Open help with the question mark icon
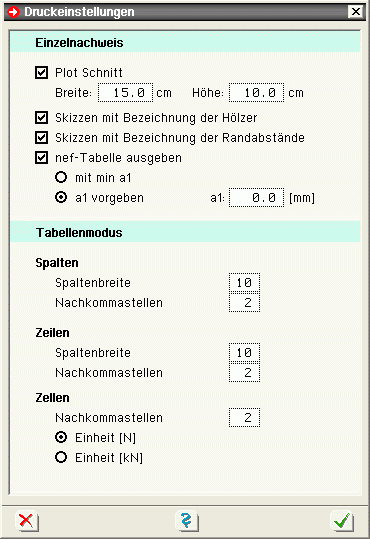The width and height of the screenshot is (370, 539). pos(186,521)
